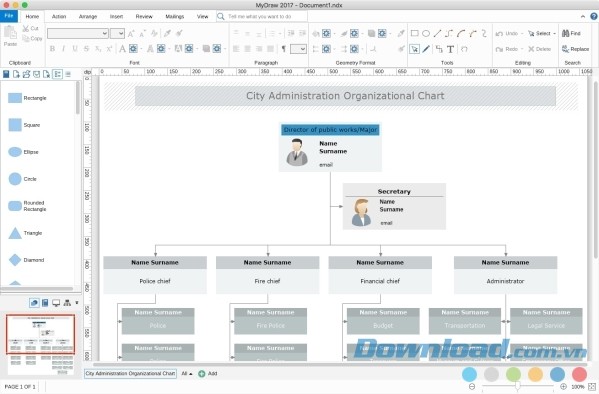Open the paragraph direction combo box

pos(298,49)
